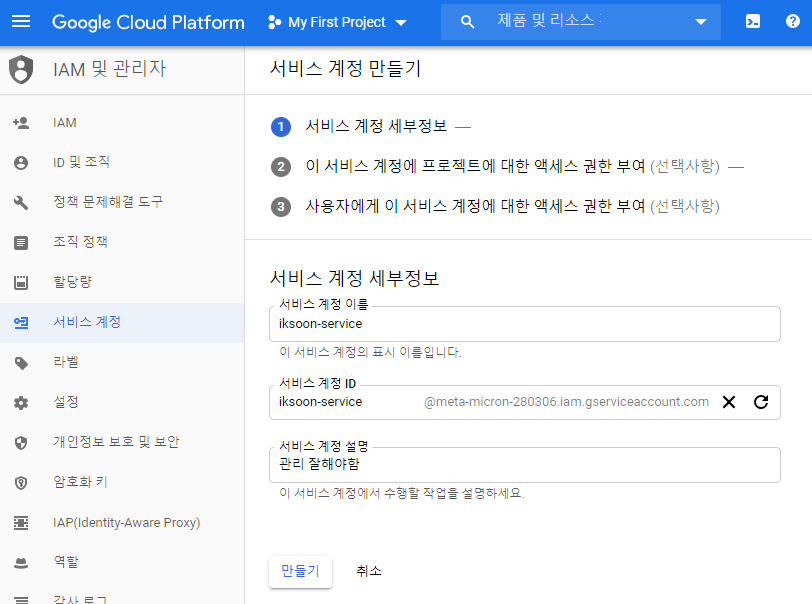Click the 서비스 계정 세부정보 section heading

coord(355,278)
